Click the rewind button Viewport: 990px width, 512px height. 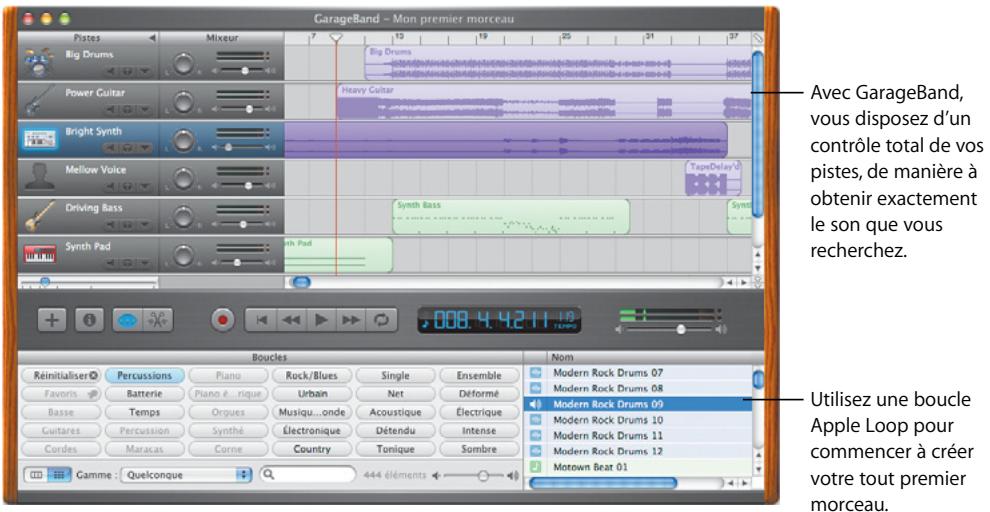click(291, 320)
